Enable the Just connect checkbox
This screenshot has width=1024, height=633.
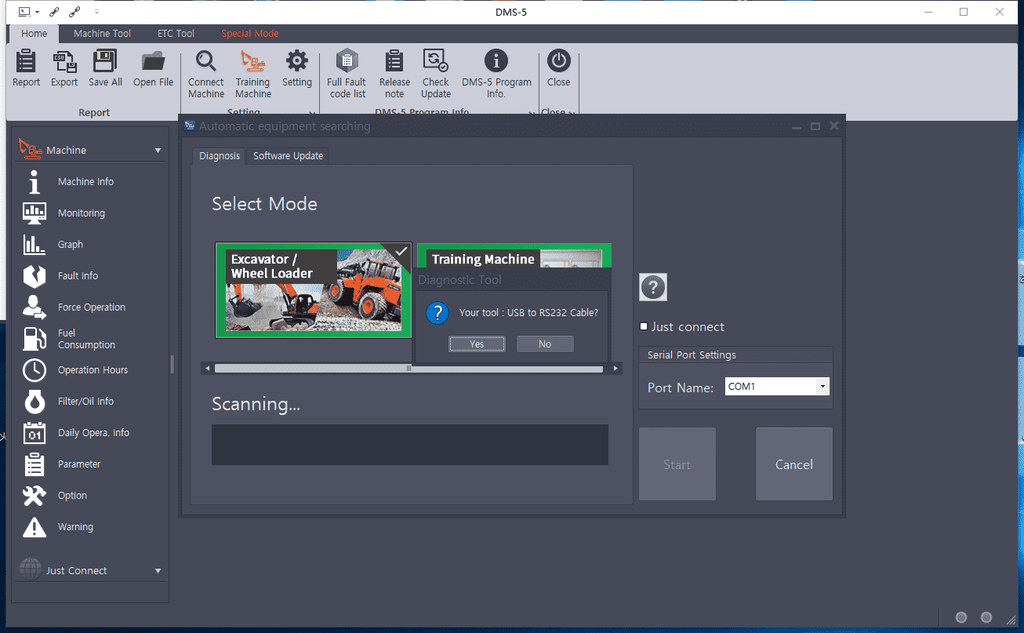tap(644, 327)
